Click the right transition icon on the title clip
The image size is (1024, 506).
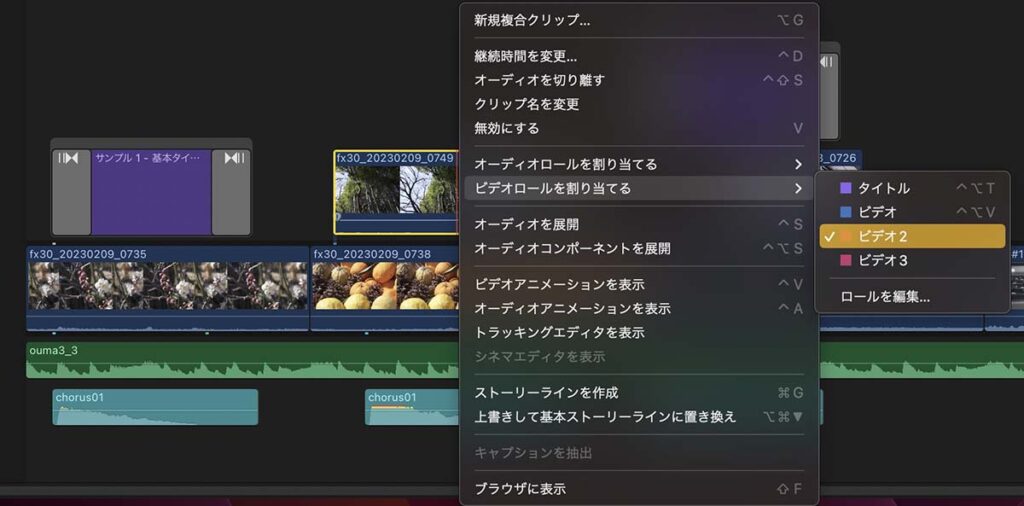click(x=232, y=159)
